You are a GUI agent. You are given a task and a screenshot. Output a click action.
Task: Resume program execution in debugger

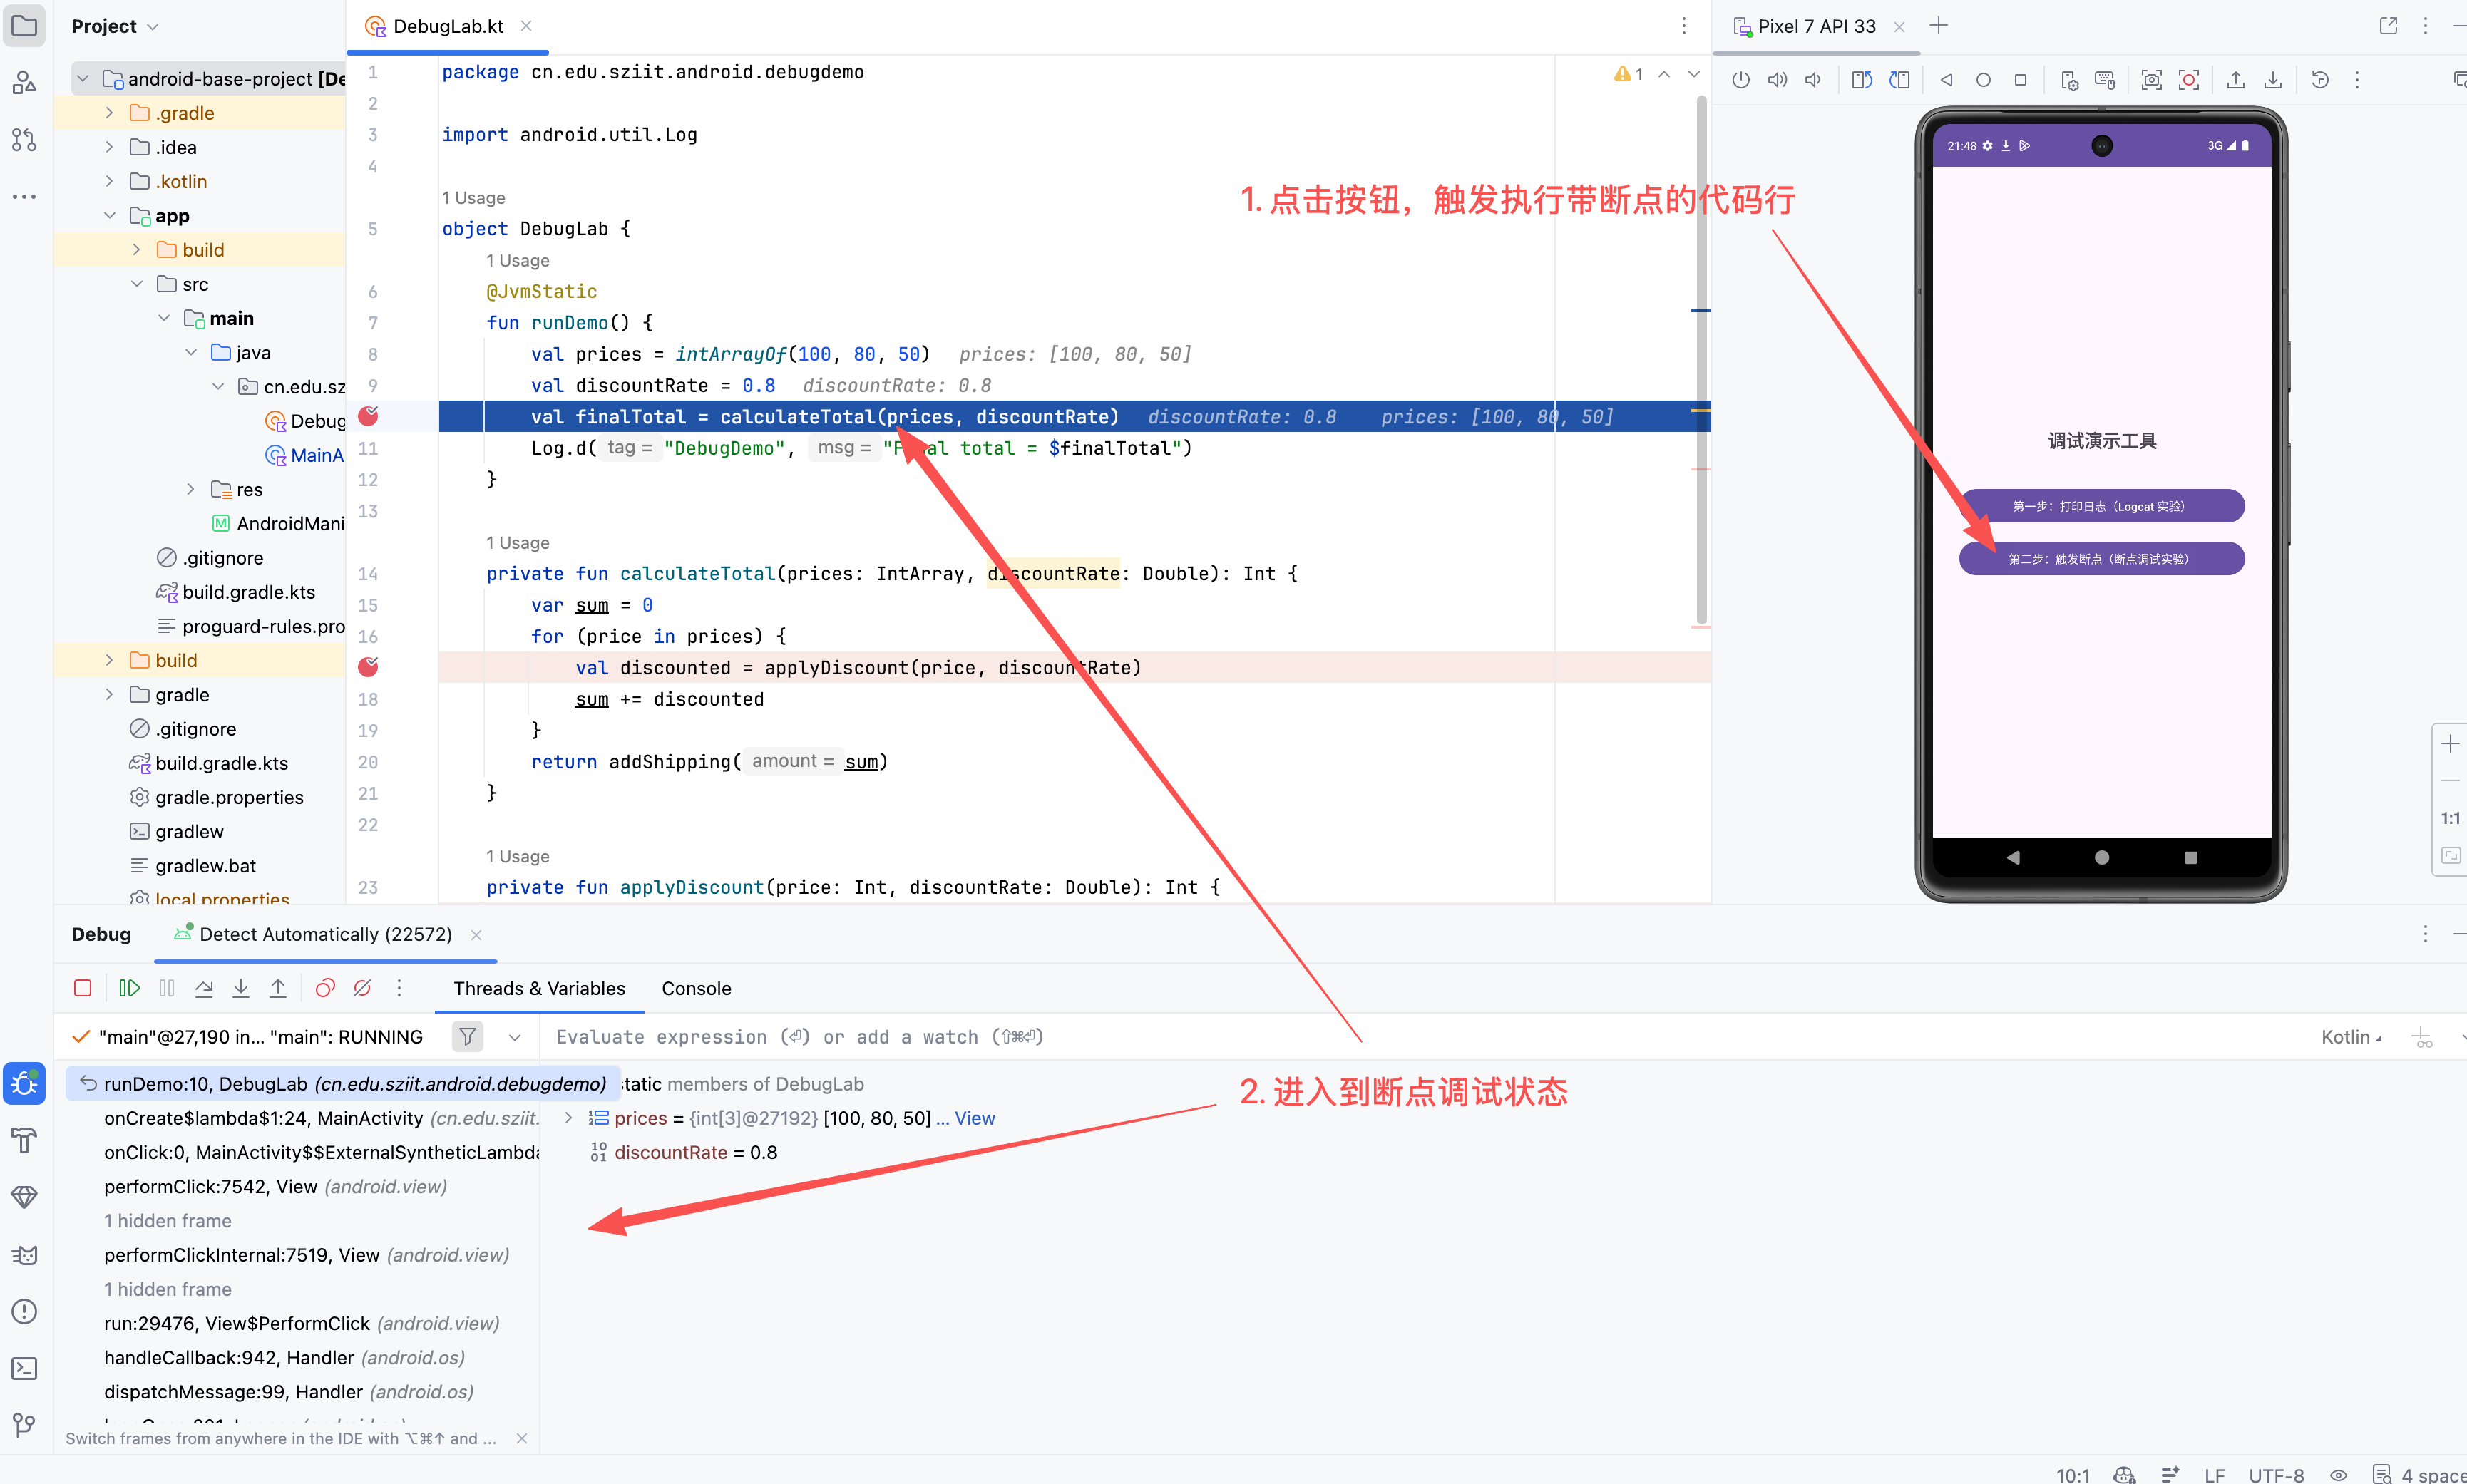(129, 988)
